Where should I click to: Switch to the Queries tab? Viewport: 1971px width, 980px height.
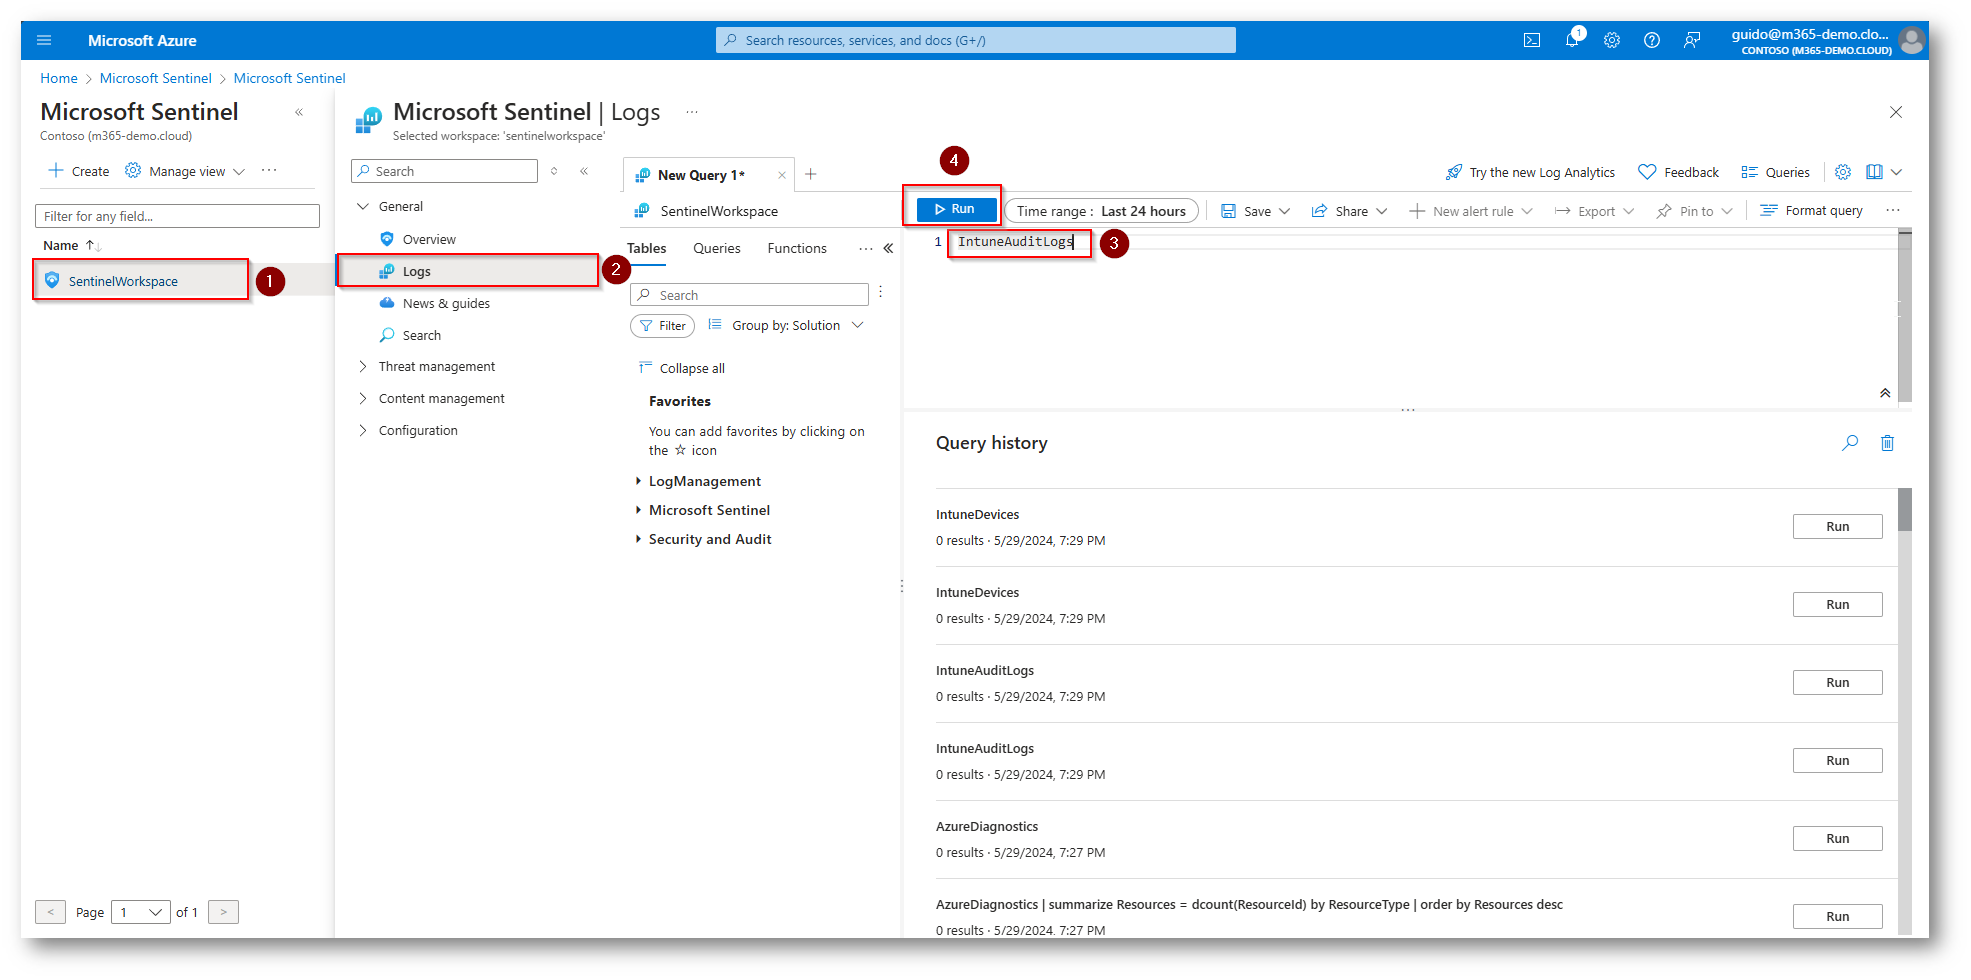pyautogui.click(x=717, y=248)
